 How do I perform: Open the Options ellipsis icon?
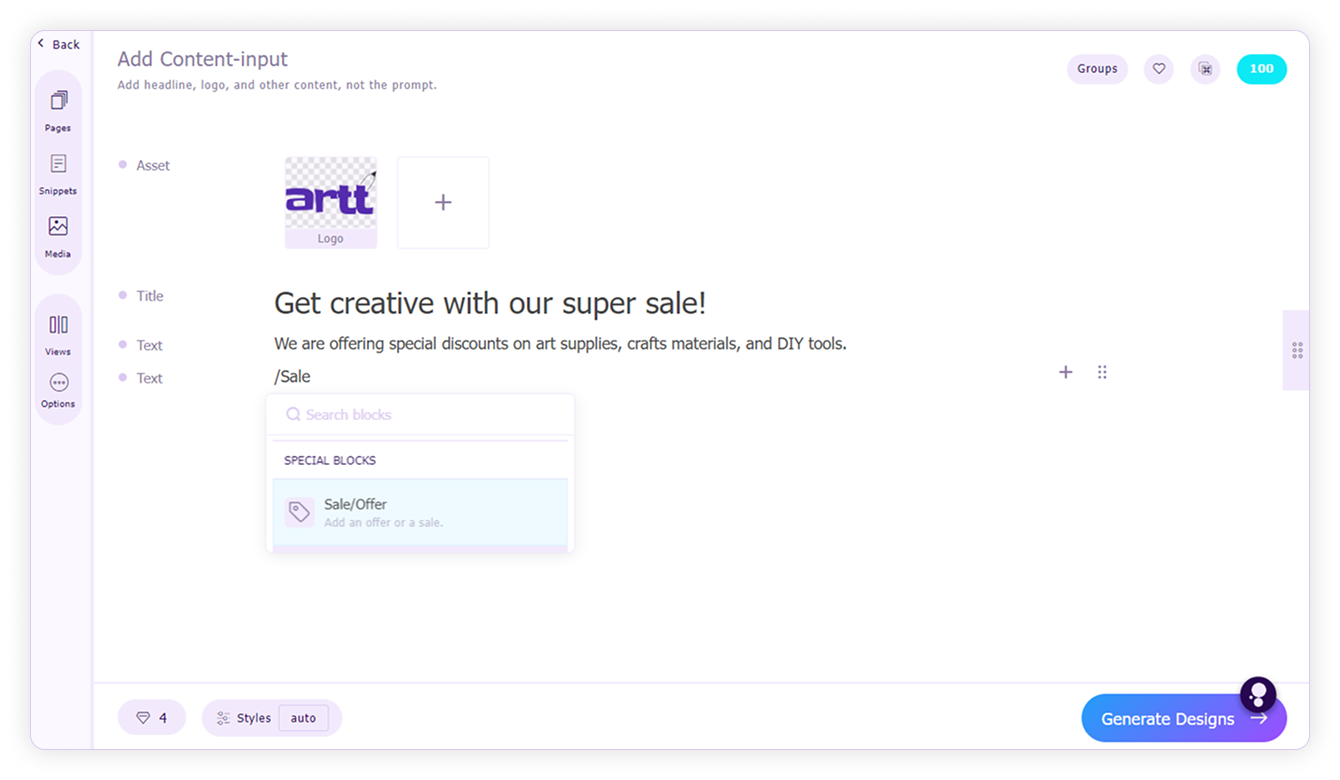58,383
